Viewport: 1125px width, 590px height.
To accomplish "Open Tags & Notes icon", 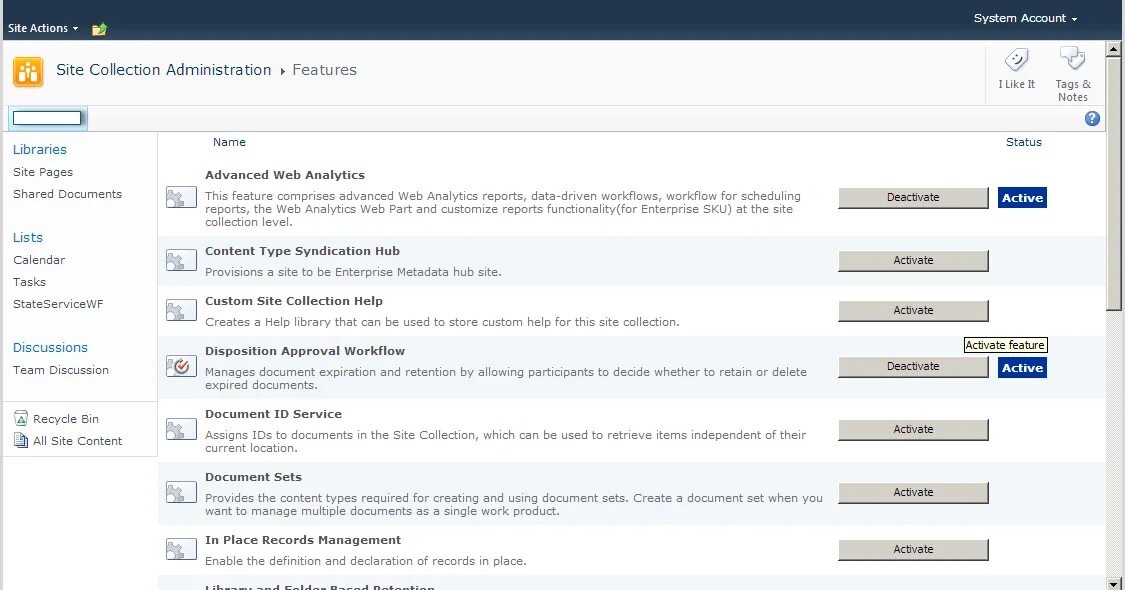I will [1072, 59].
